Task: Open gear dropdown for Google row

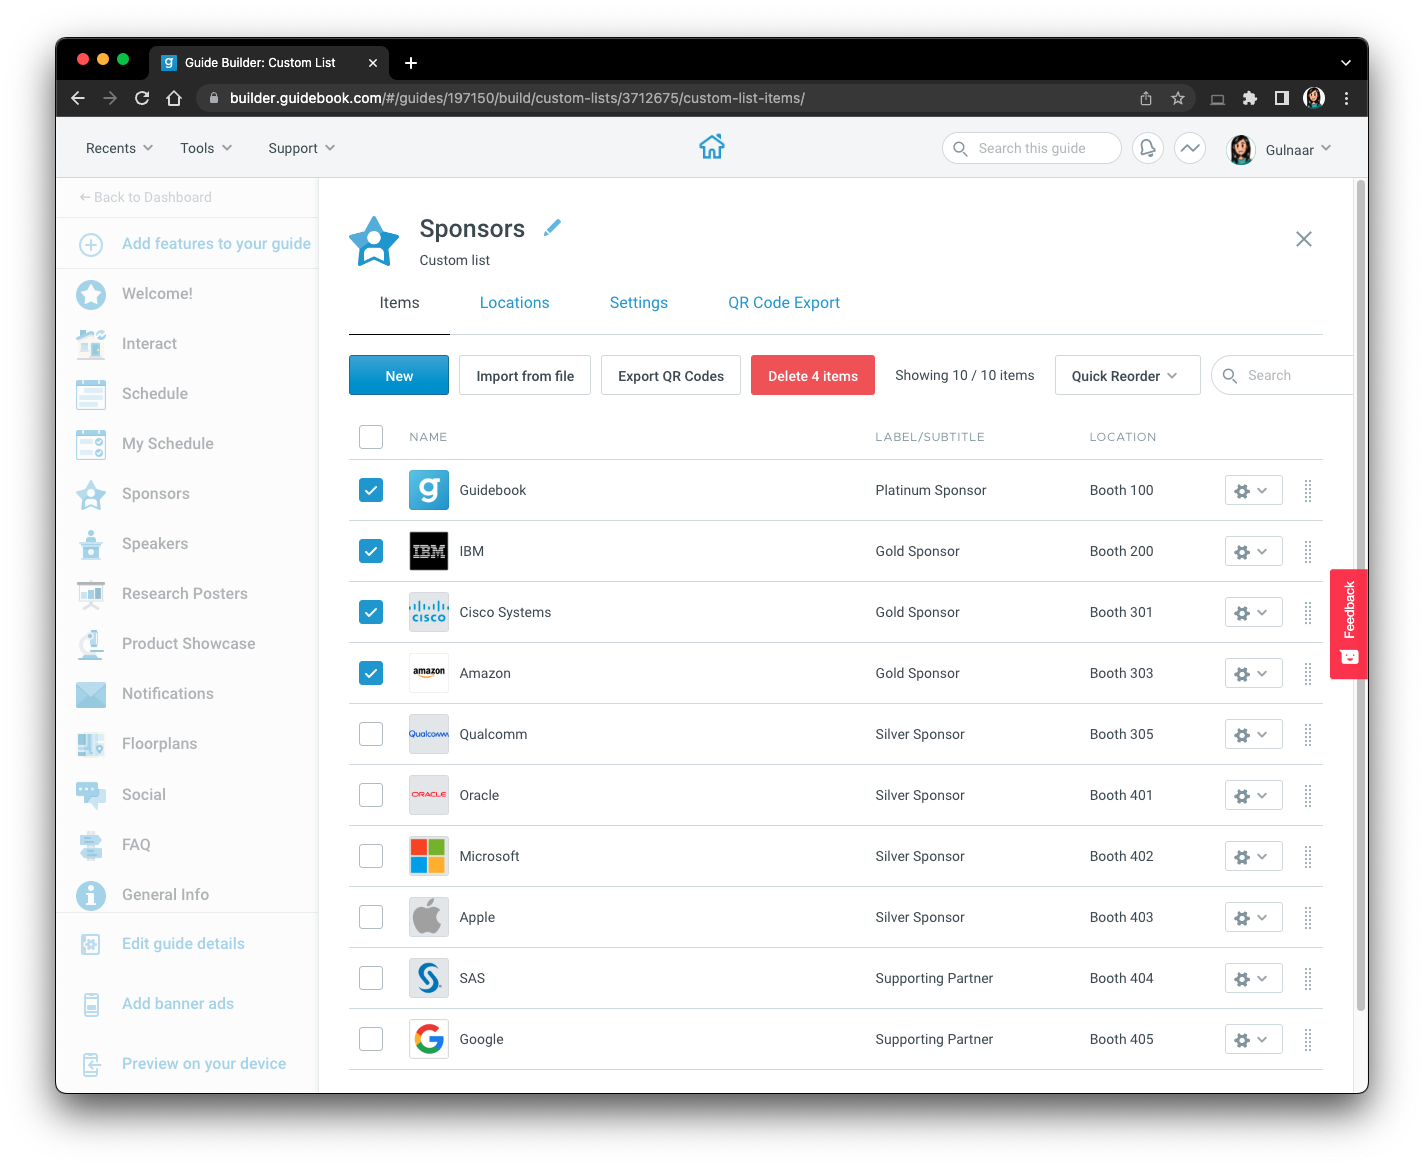Action: 1253,1040
